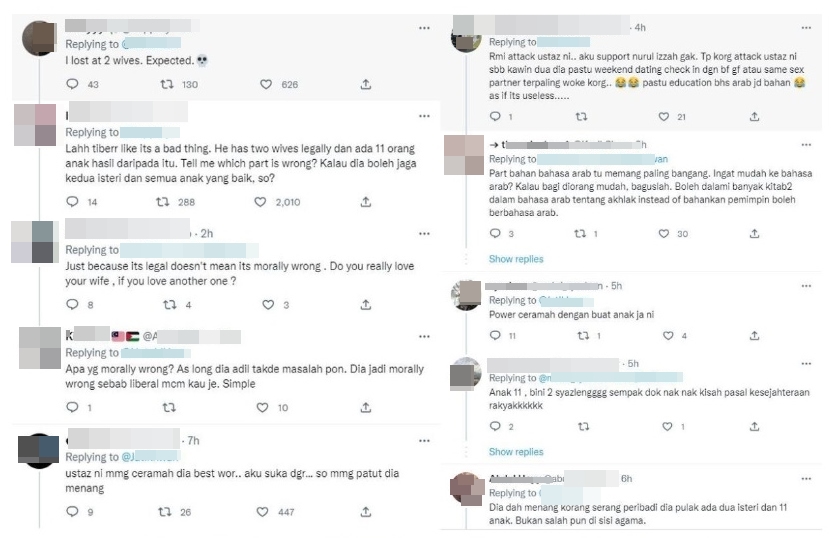Viewport: 836px width, 538px height.
Task: Open the 7h timestamp on "ustaz ni mmg" tweet
Action: click(x=193, y=441)
